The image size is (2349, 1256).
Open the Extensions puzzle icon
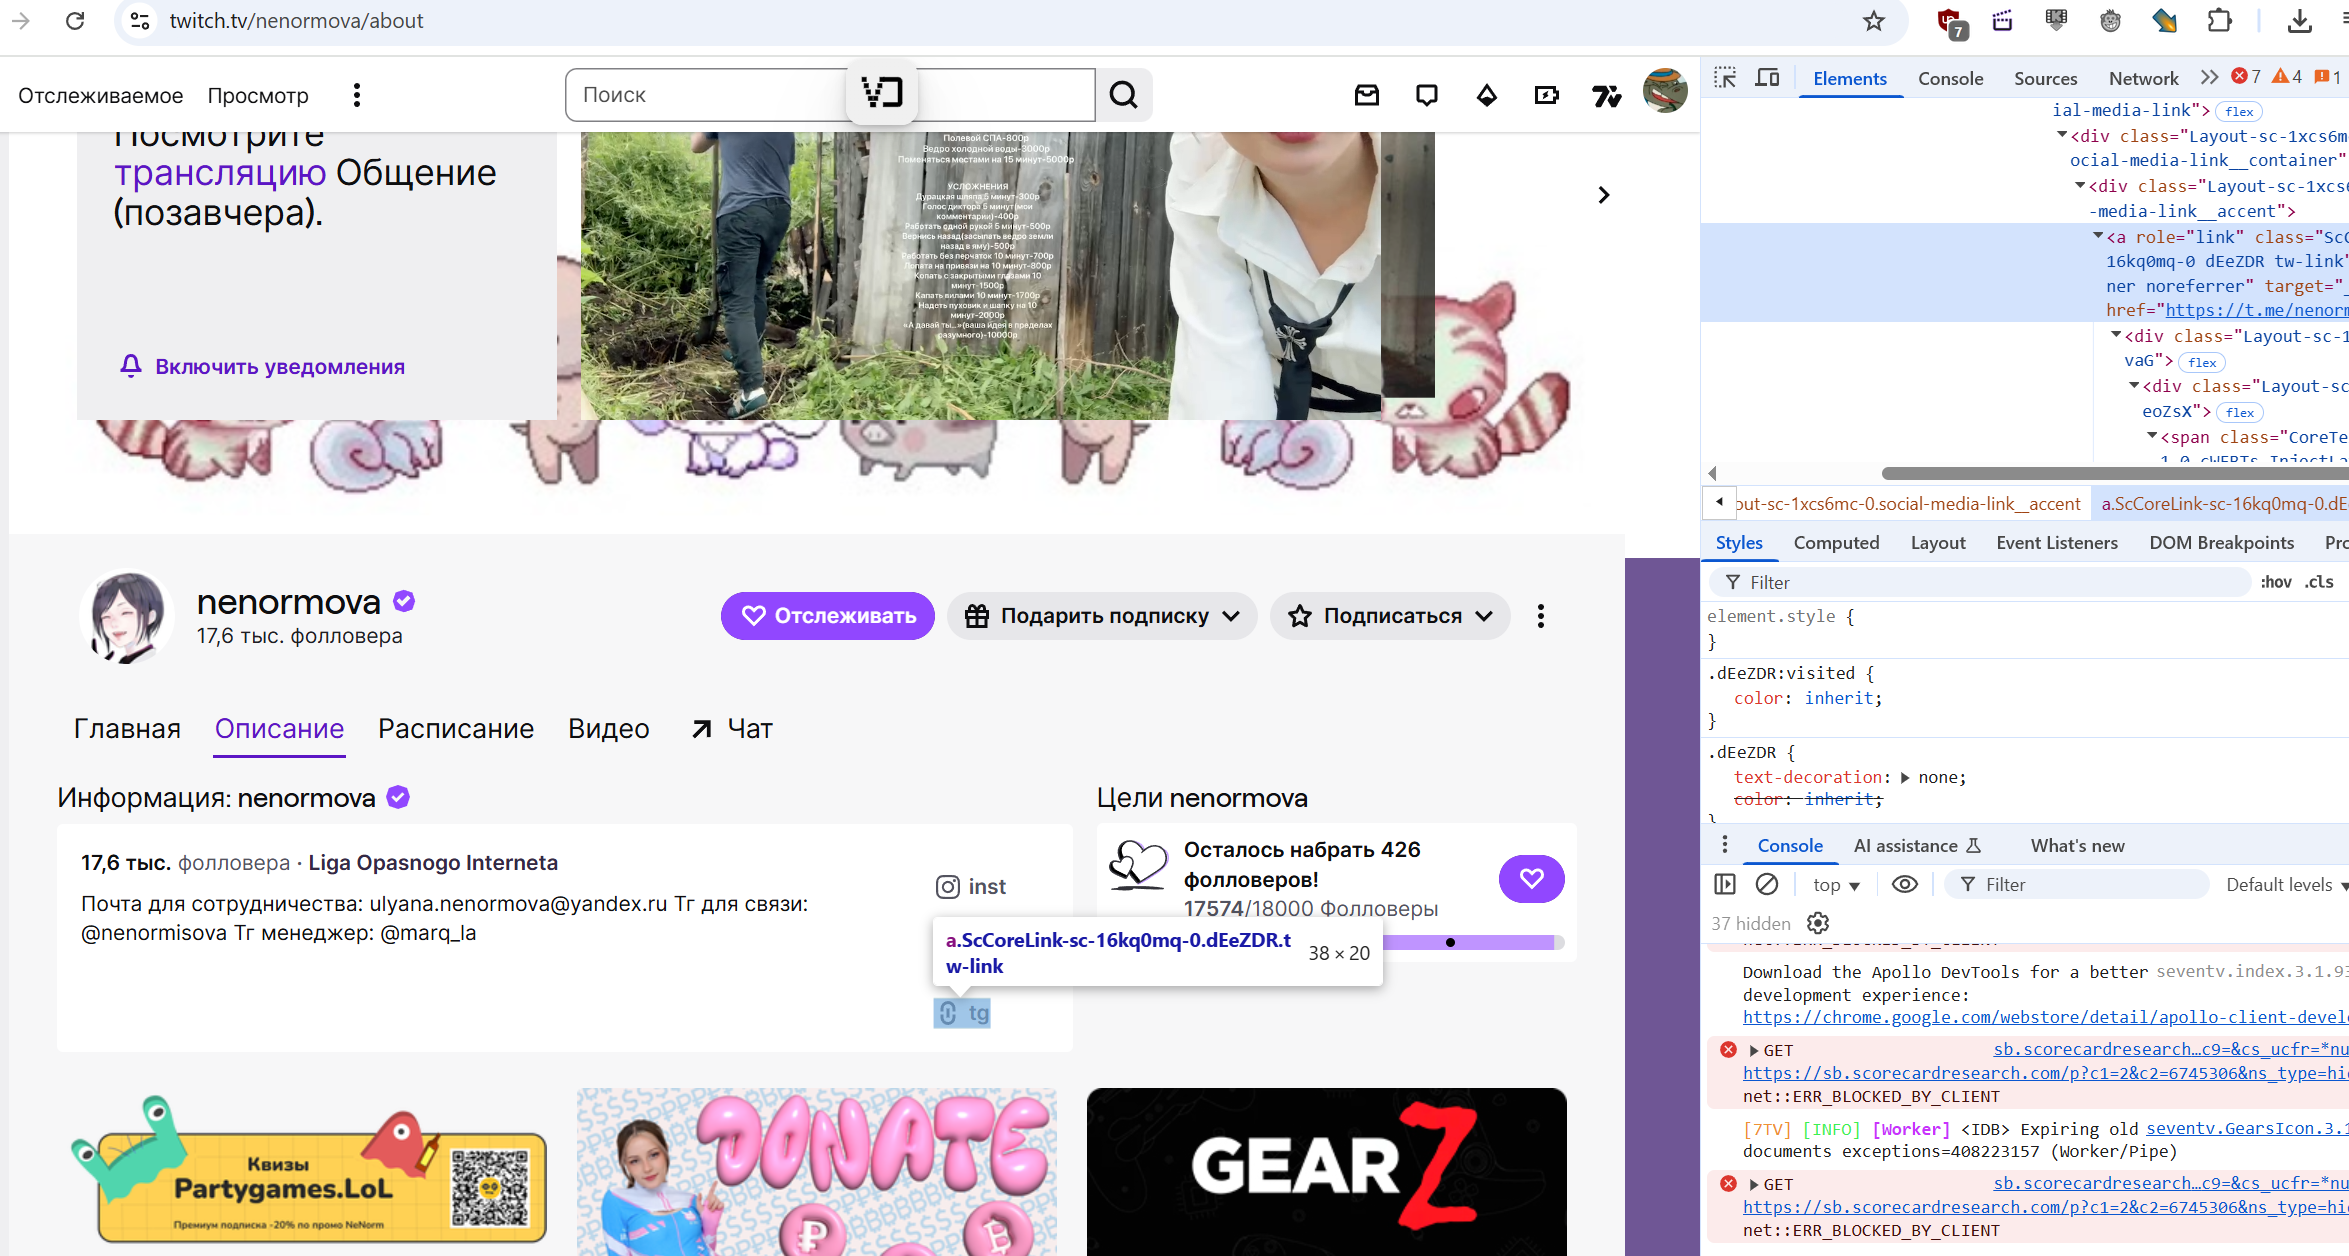click(x=2219, y=21)
